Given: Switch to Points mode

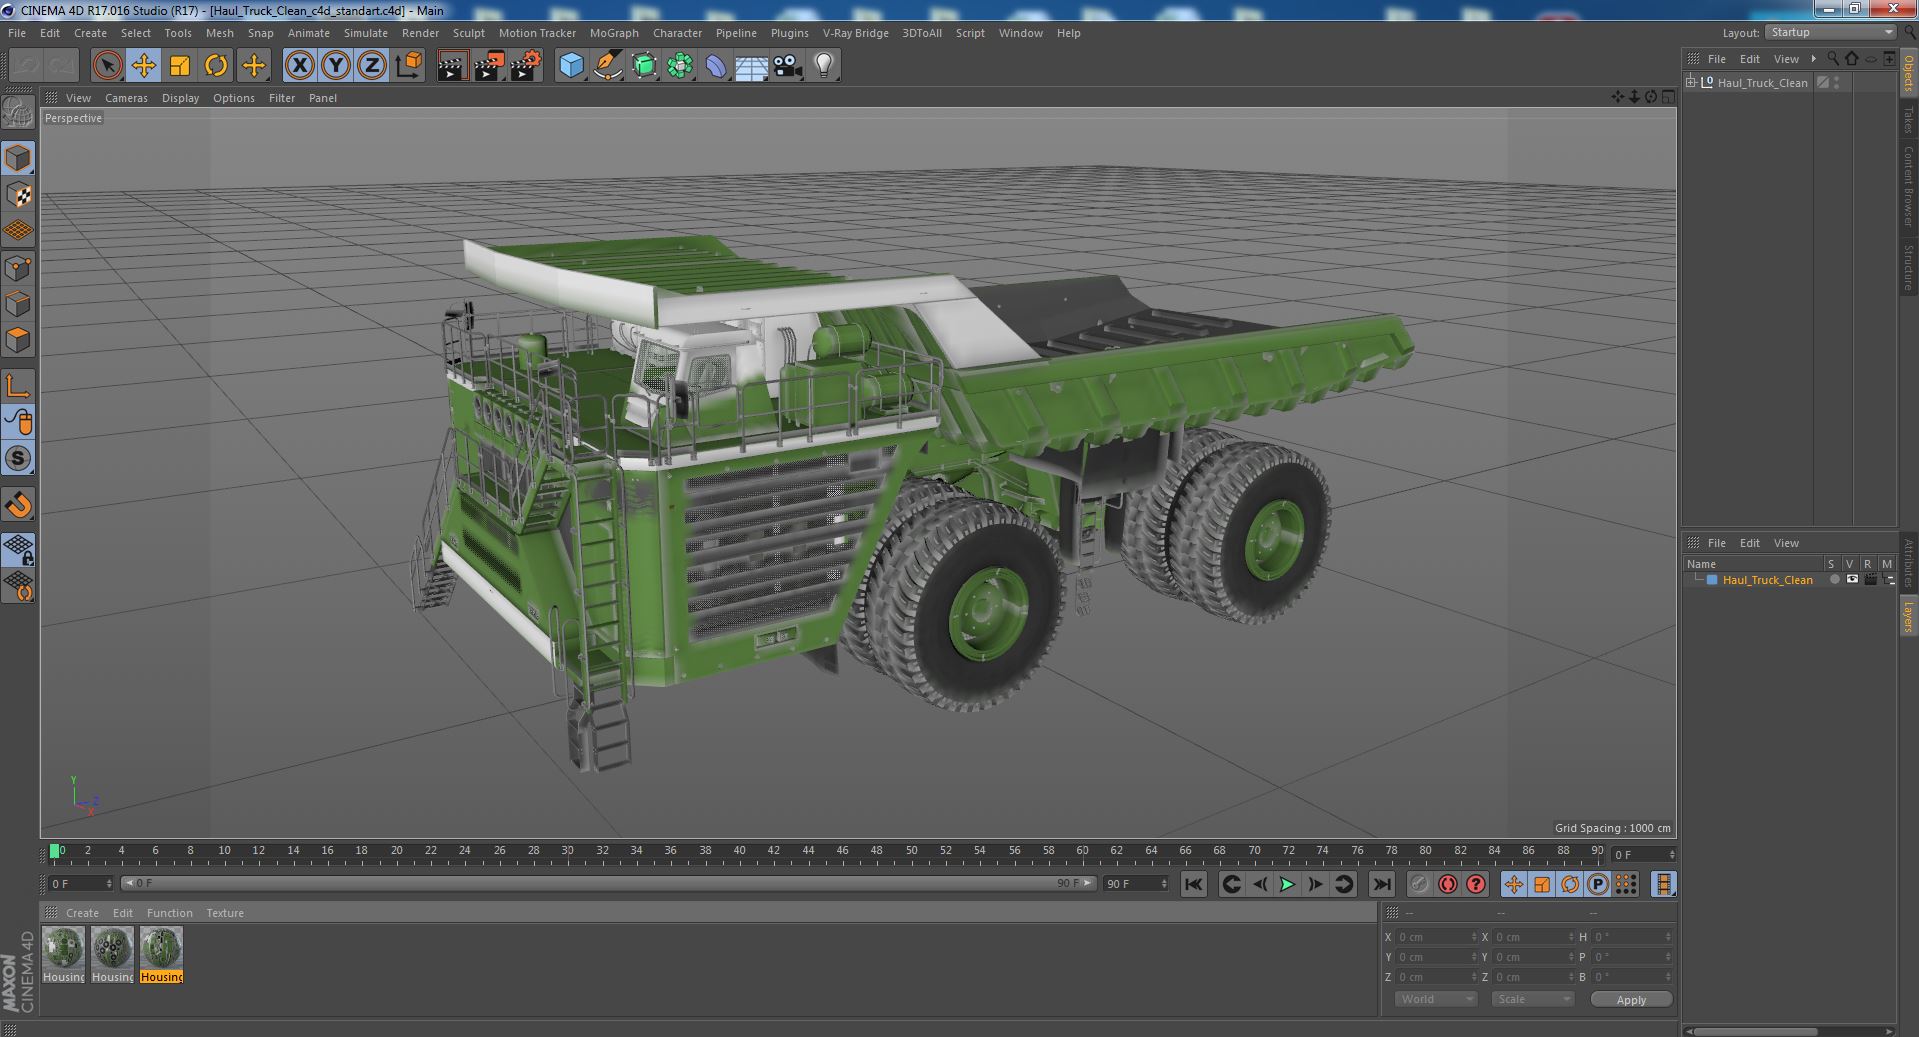Looking at the screenshot, I should click(18, 268).
